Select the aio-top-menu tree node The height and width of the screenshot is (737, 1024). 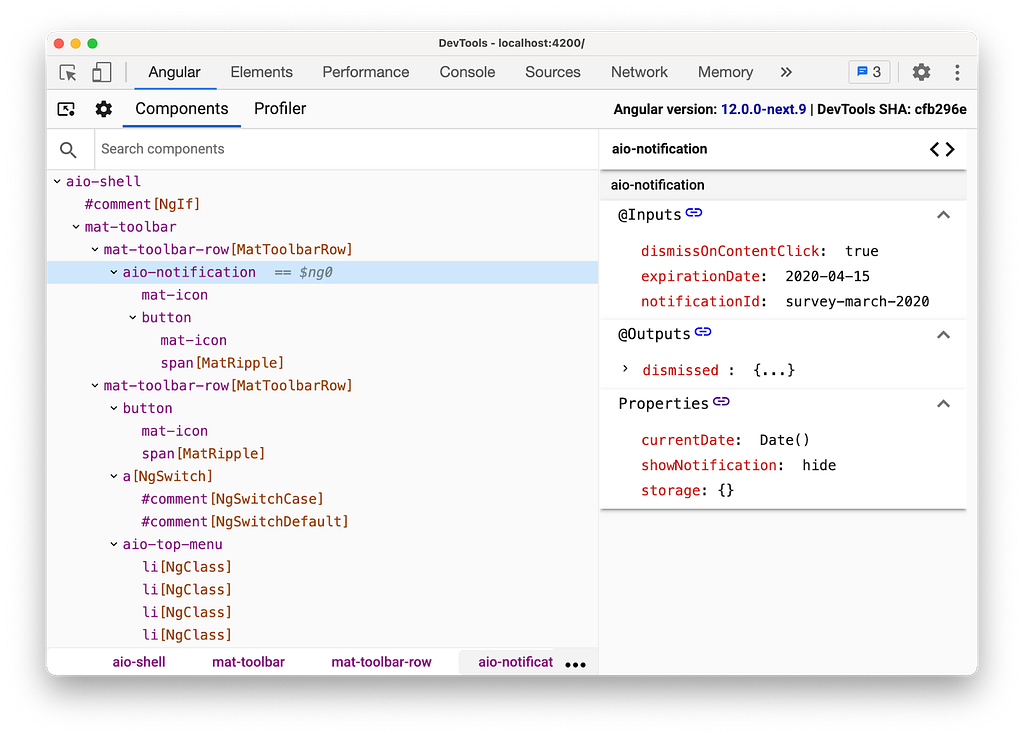(x=172, y=544)
